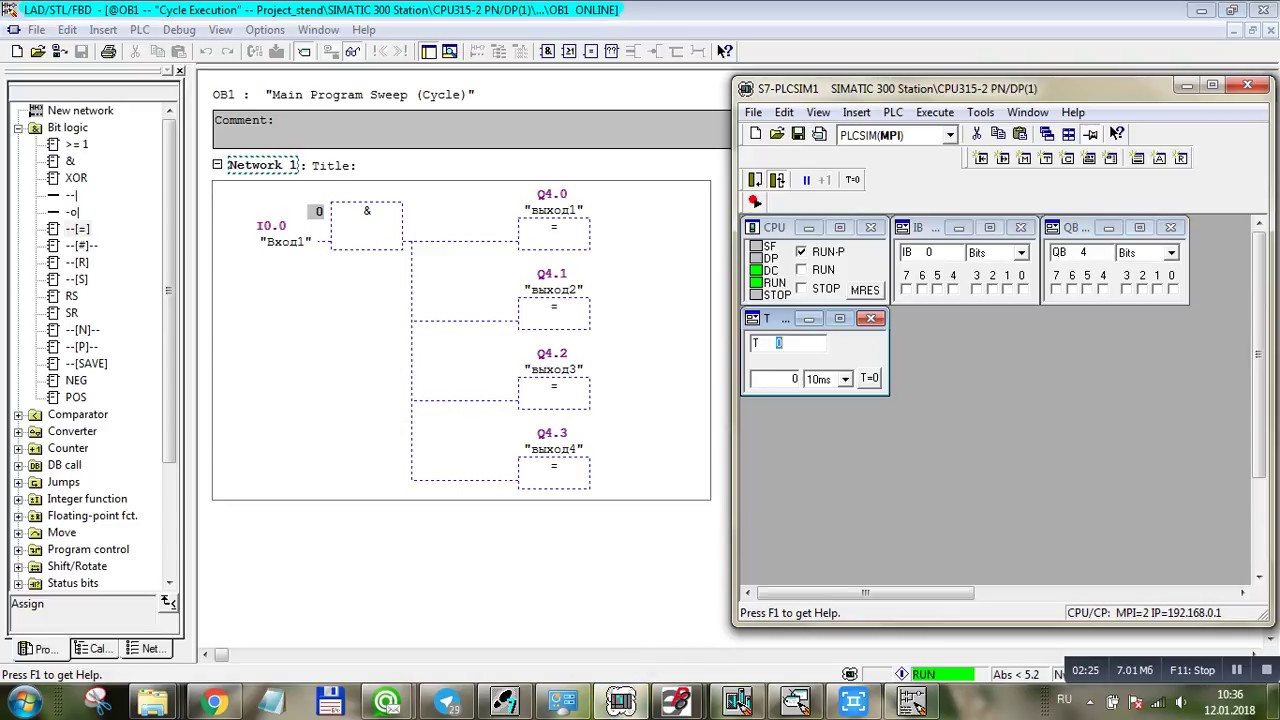Viewport: 1280px width, 720px height.
Task: Expand the Converter folder
Action: pyautogui.click(x=18, y=432)
